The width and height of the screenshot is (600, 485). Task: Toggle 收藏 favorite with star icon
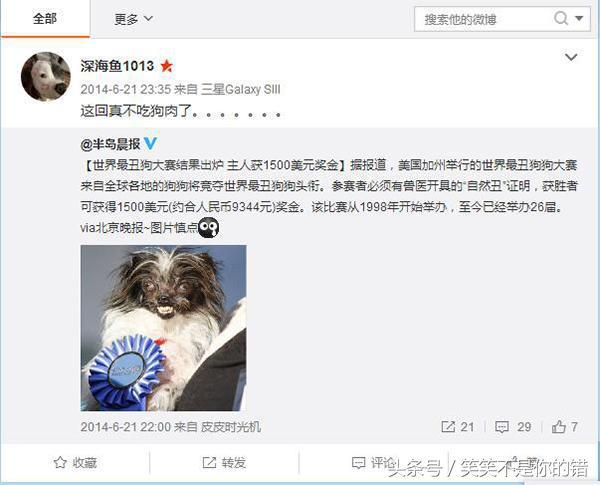pos(75,463)
